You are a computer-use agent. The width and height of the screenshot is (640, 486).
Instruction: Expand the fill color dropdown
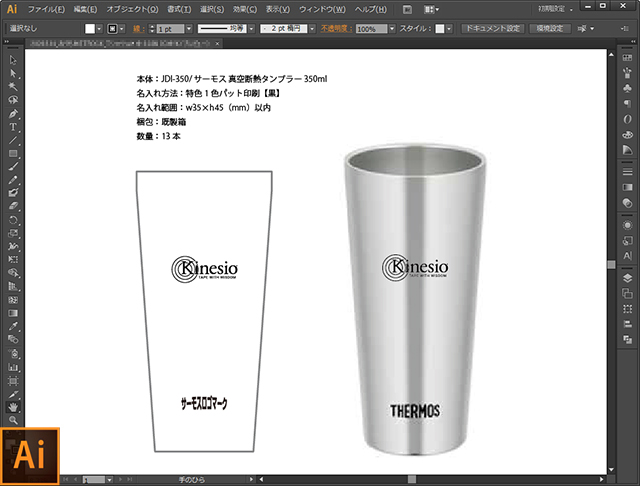(99, 29)
